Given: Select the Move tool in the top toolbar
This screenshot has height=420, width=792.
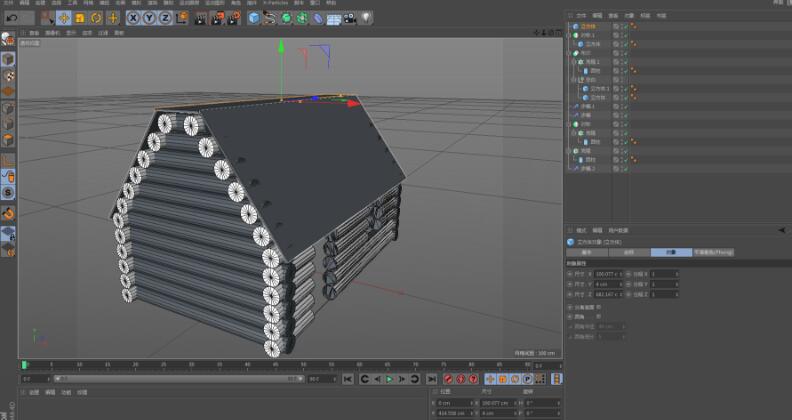Looking at the screenshot, I should [x=64, y=18].
